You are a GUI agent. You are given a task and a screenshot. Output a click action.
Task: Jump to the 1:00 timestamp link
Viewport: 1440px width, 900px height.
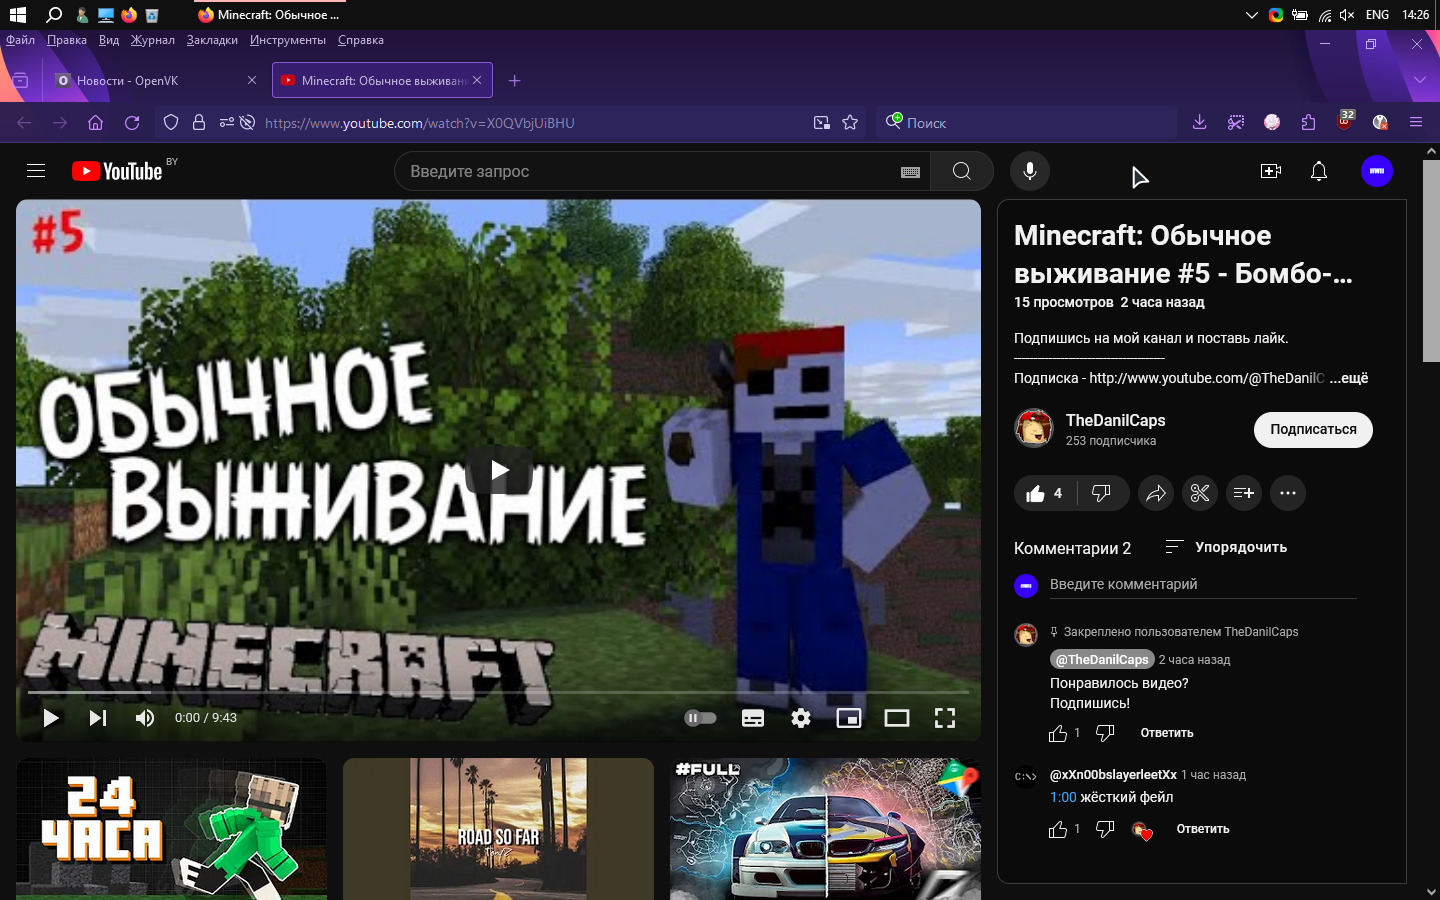click(x=1063, y=797)
